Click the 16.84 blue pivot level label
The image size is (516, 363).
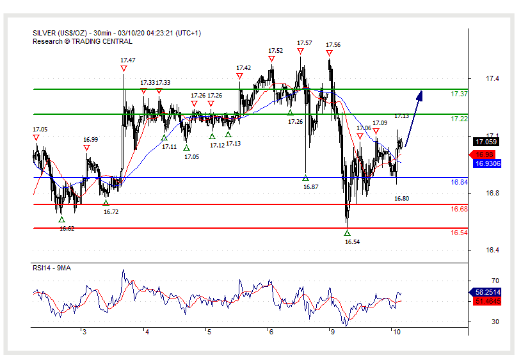tap(459, 182)
